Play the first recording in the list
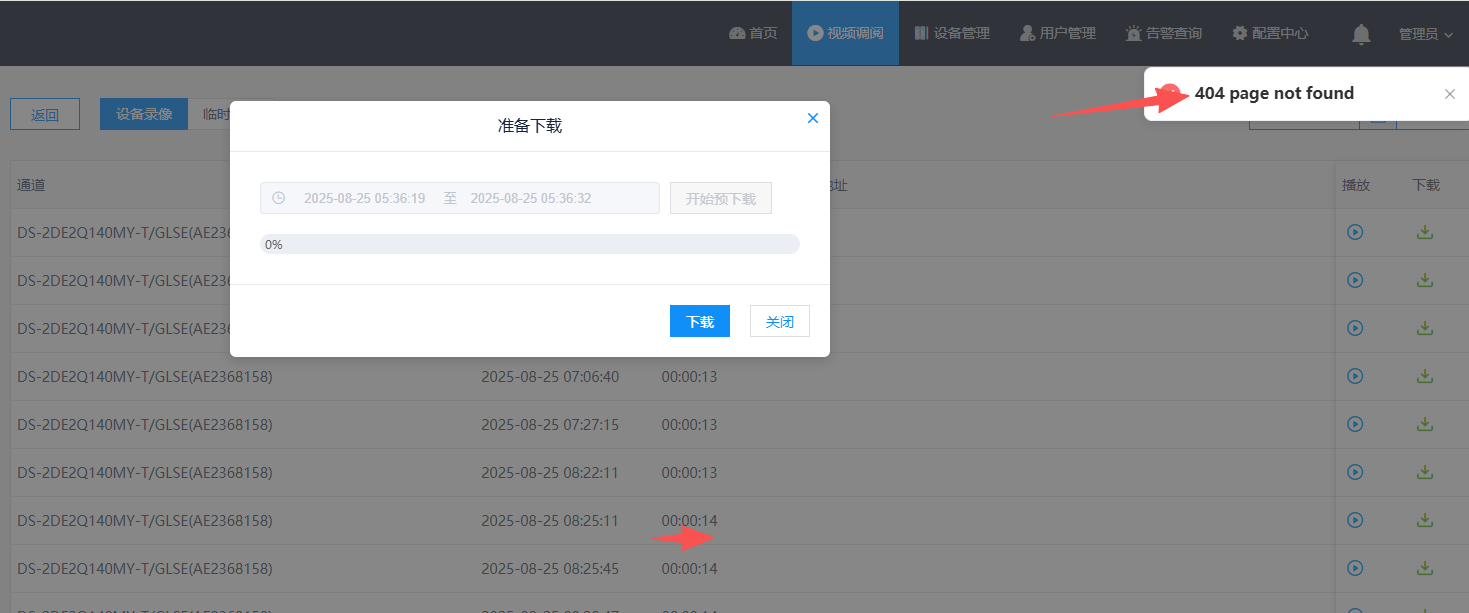Image resolution: width=1469 pixels, height=613 pixels. pos(1355,232)
